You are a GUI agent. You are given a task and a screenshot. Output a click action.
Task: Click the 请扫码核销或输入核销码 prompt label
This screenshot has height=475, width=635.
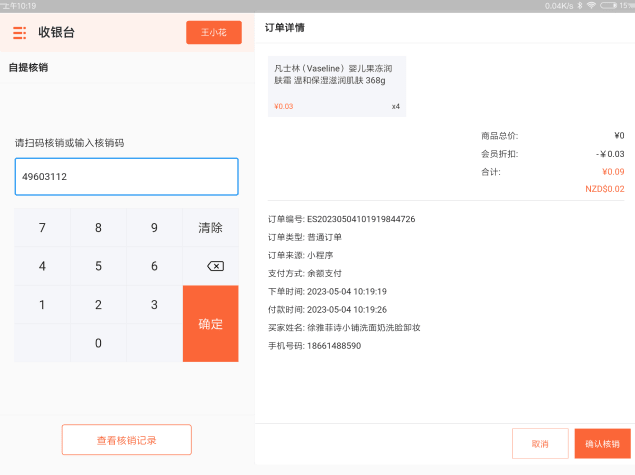point(70,143)
